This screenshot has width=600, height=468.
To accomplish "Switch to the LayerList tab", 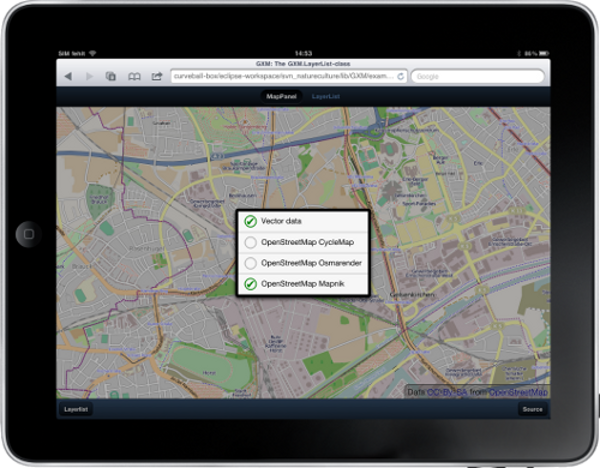I will coord(326,96).
